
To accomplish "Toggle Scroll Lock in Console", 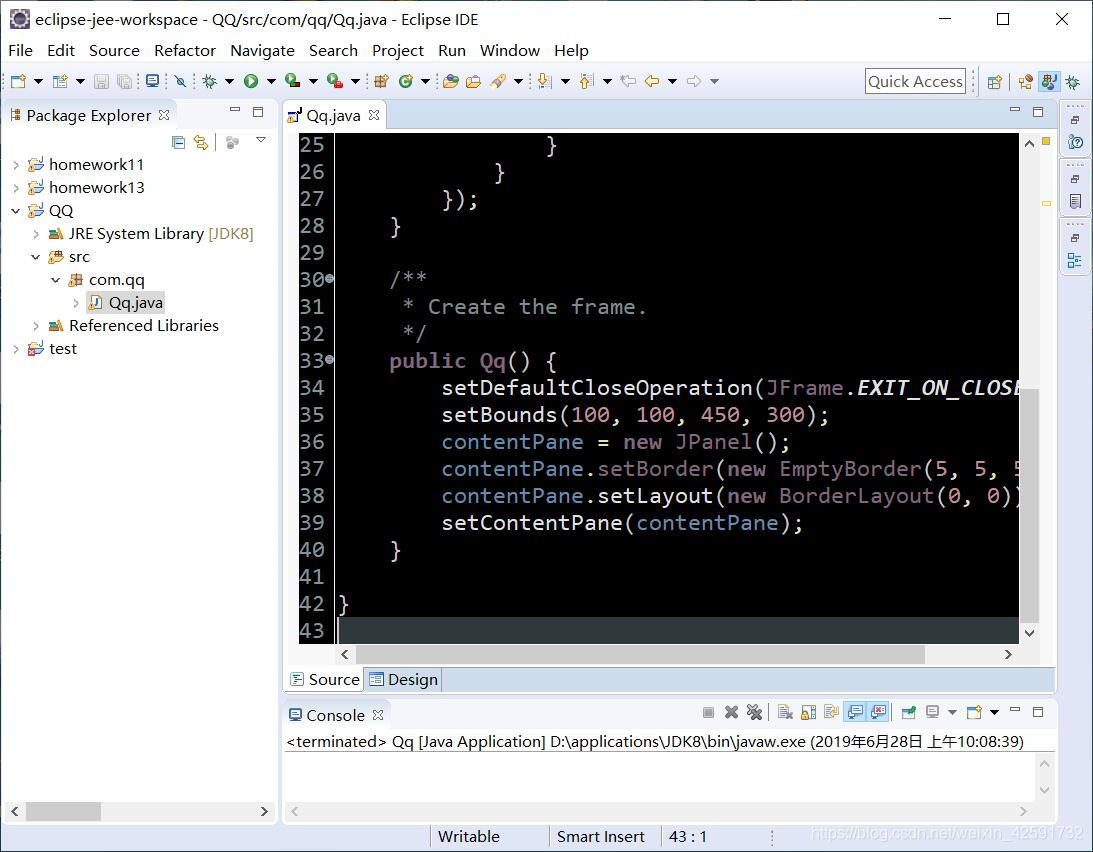I will pos(809,713).
